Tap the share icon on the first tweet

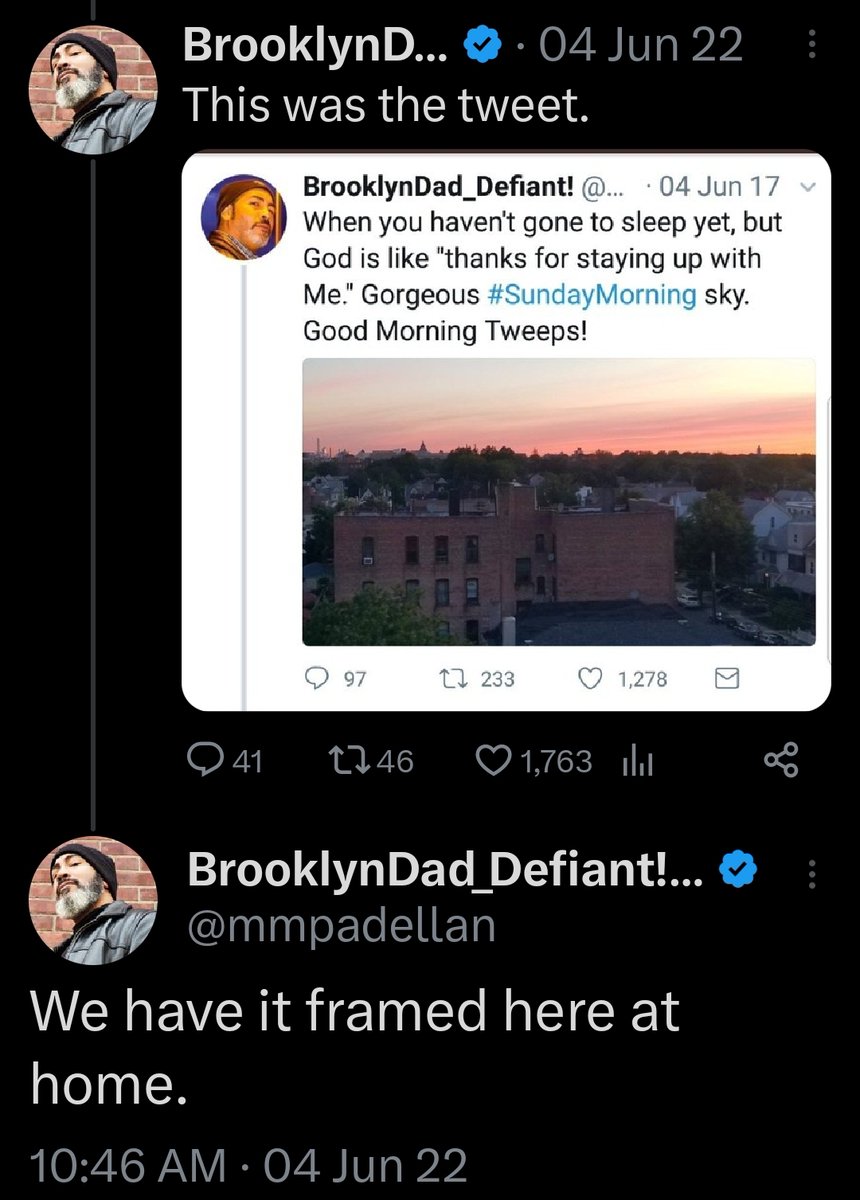click(x=780, y=762)
